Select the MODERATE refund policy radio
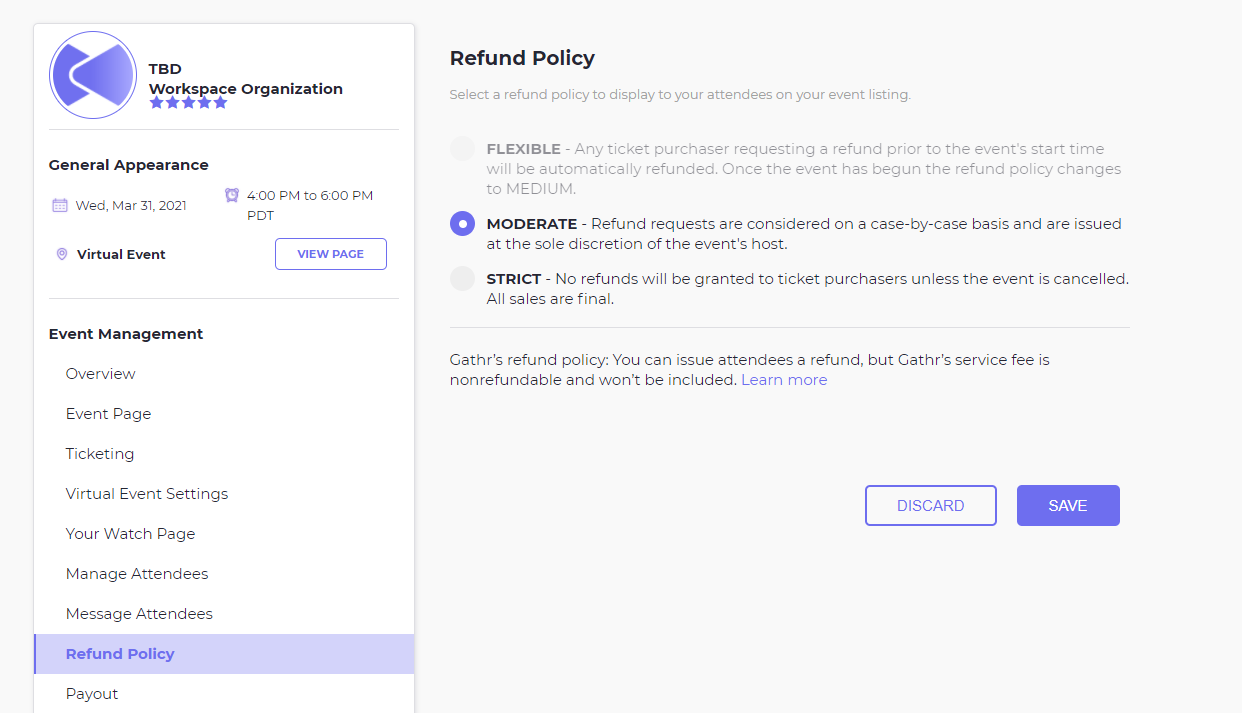 coord(462,224)
